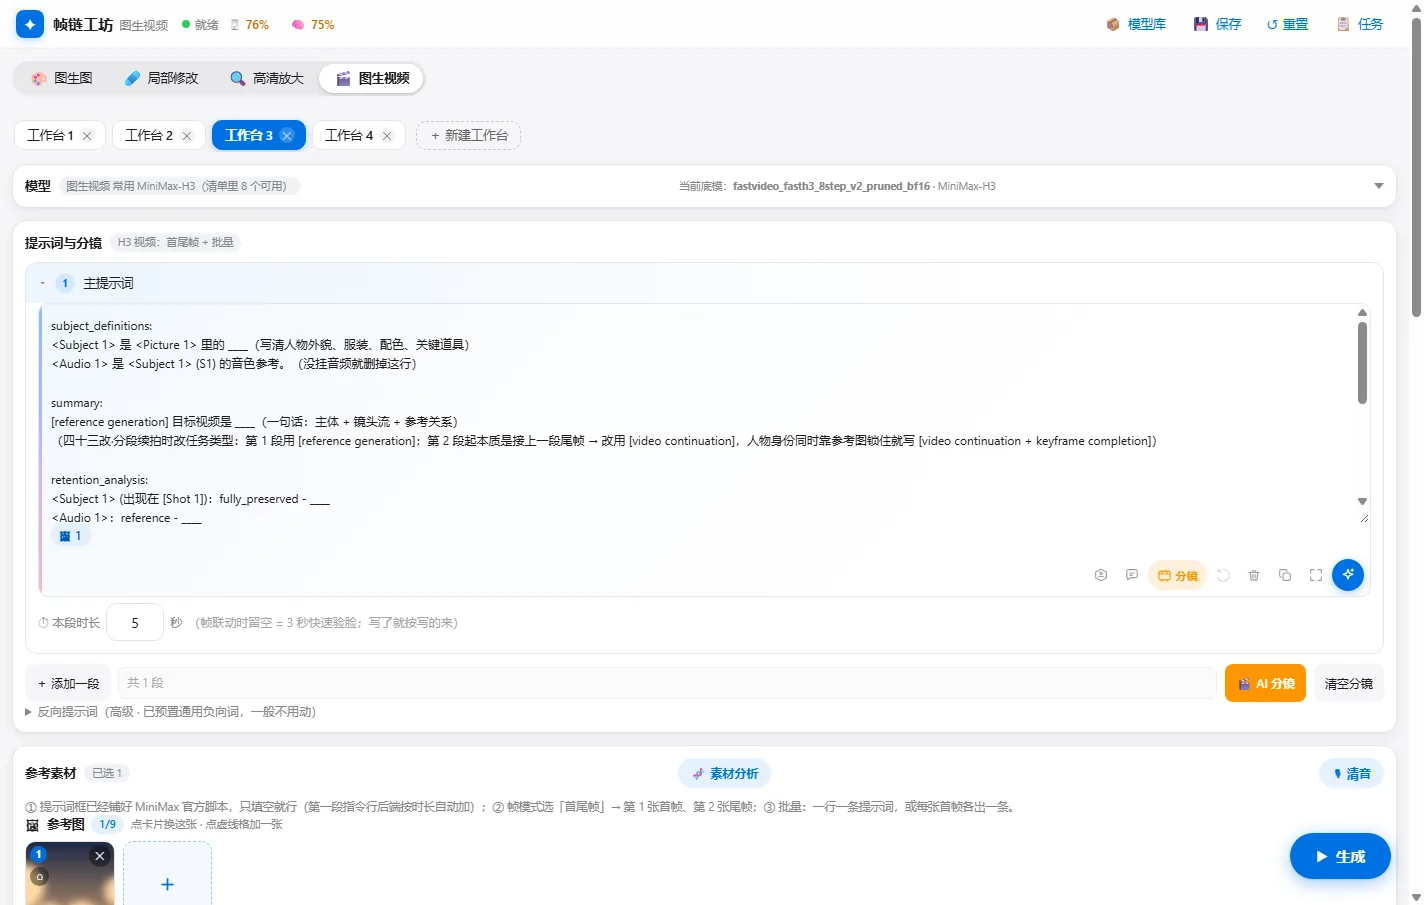Click the copy icon in prompt toolbar
1424x905 pixels.
(1285, 575)
